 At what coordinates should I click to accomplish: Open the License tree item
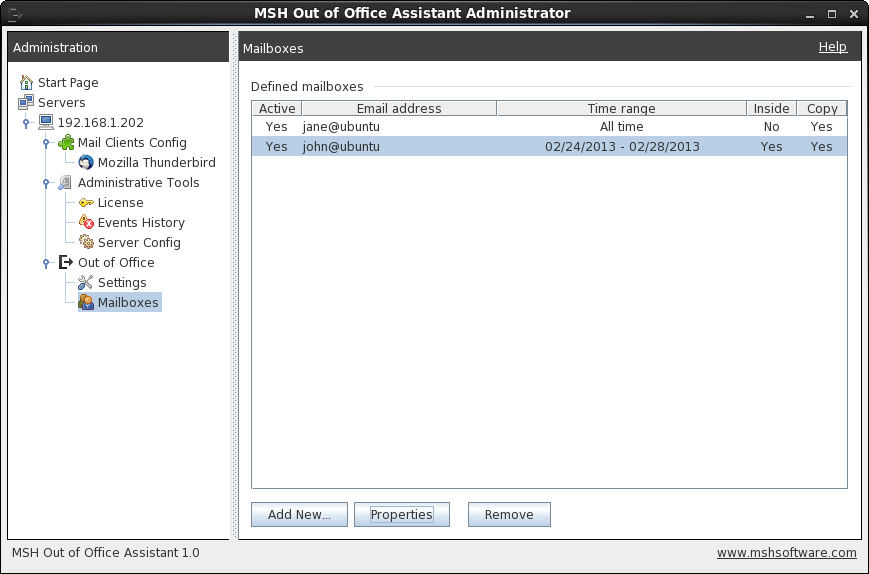tap(120, 202)
